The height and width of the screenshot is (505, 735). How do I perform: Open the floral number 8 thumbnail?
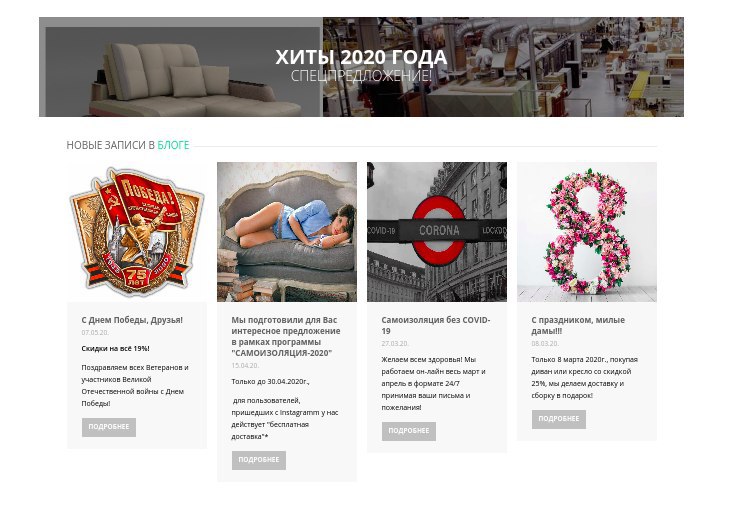pyautogui.click(x=587, y=232)
